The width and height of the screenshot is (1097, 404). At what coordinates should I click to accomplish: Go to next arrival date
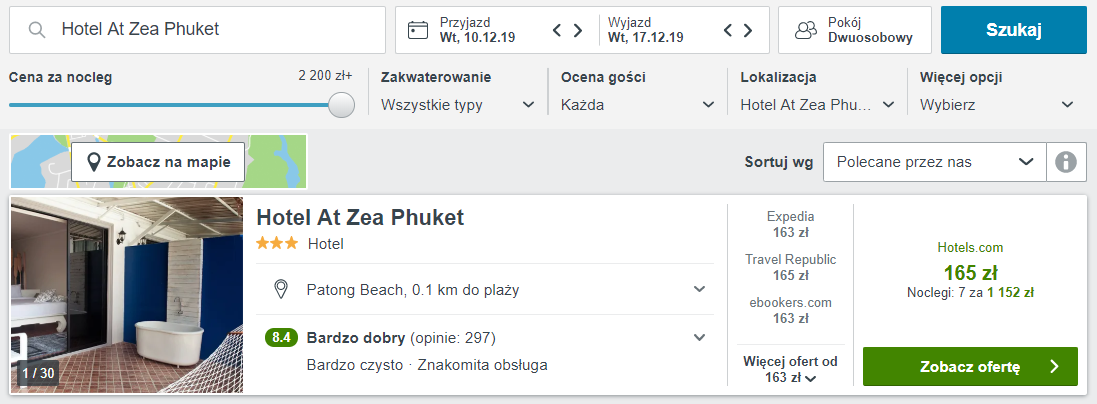tap(578, 30)
